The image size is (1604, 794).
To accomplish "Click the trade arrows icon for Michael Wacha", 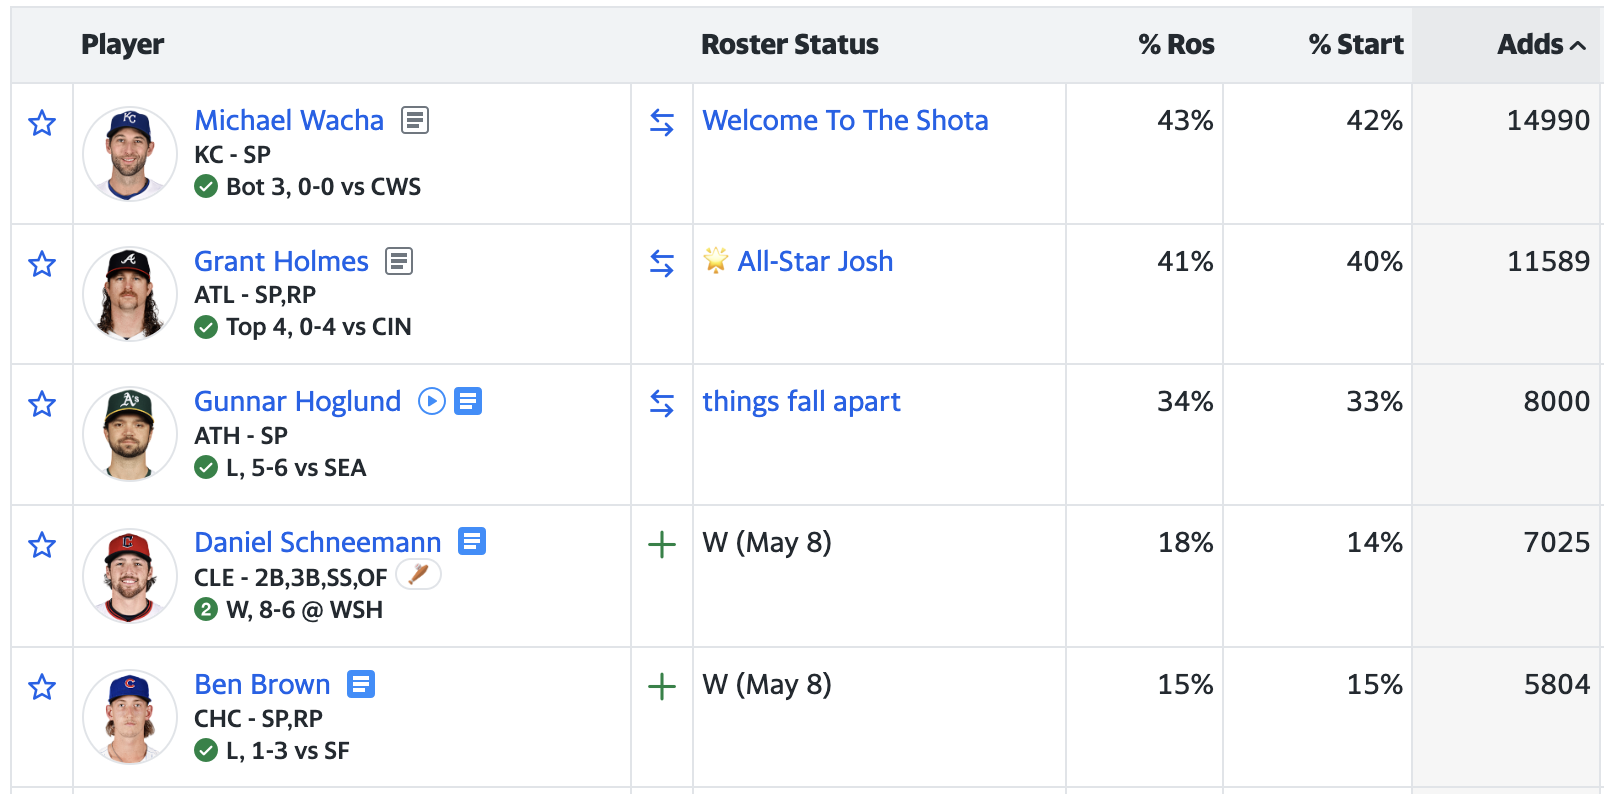I will (662, 122).
